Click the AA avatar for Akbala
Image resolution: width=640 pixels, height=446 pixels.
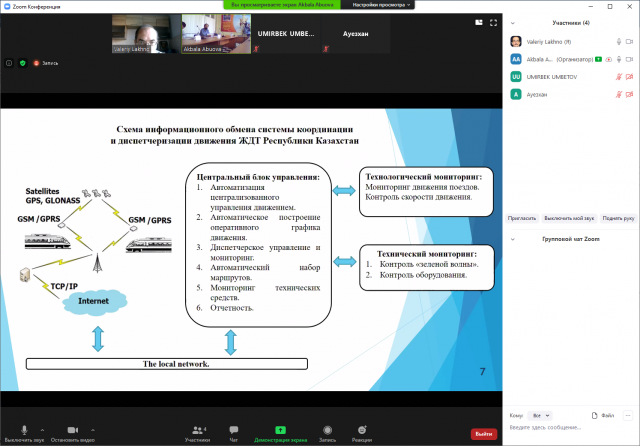pyautogui.click(x=516, y=59)
